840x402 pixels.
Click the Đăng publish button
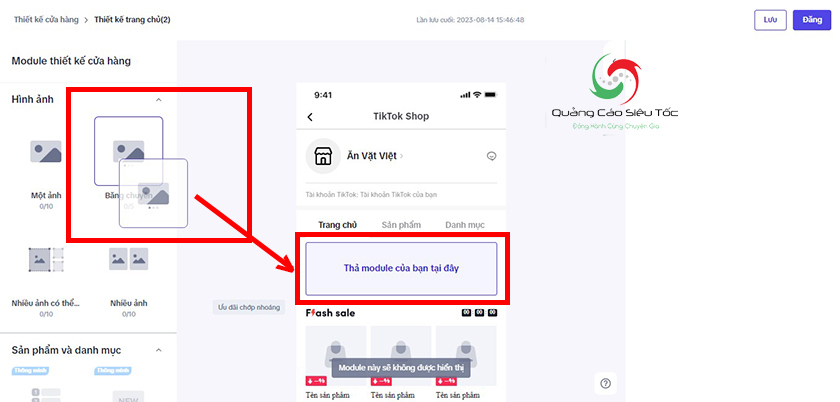(x=812, y=20)
